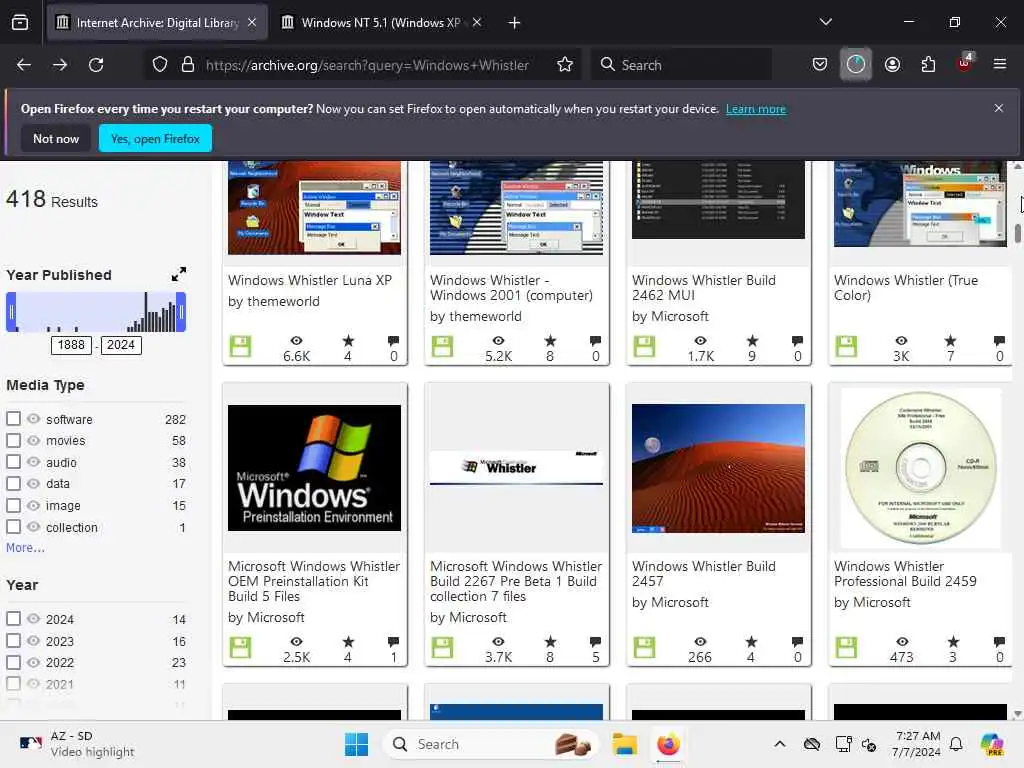Image resolution: width=1024 pixels, height=768 pixels.
Task: Open the Firefox application menu
Action: click(999, 65)
